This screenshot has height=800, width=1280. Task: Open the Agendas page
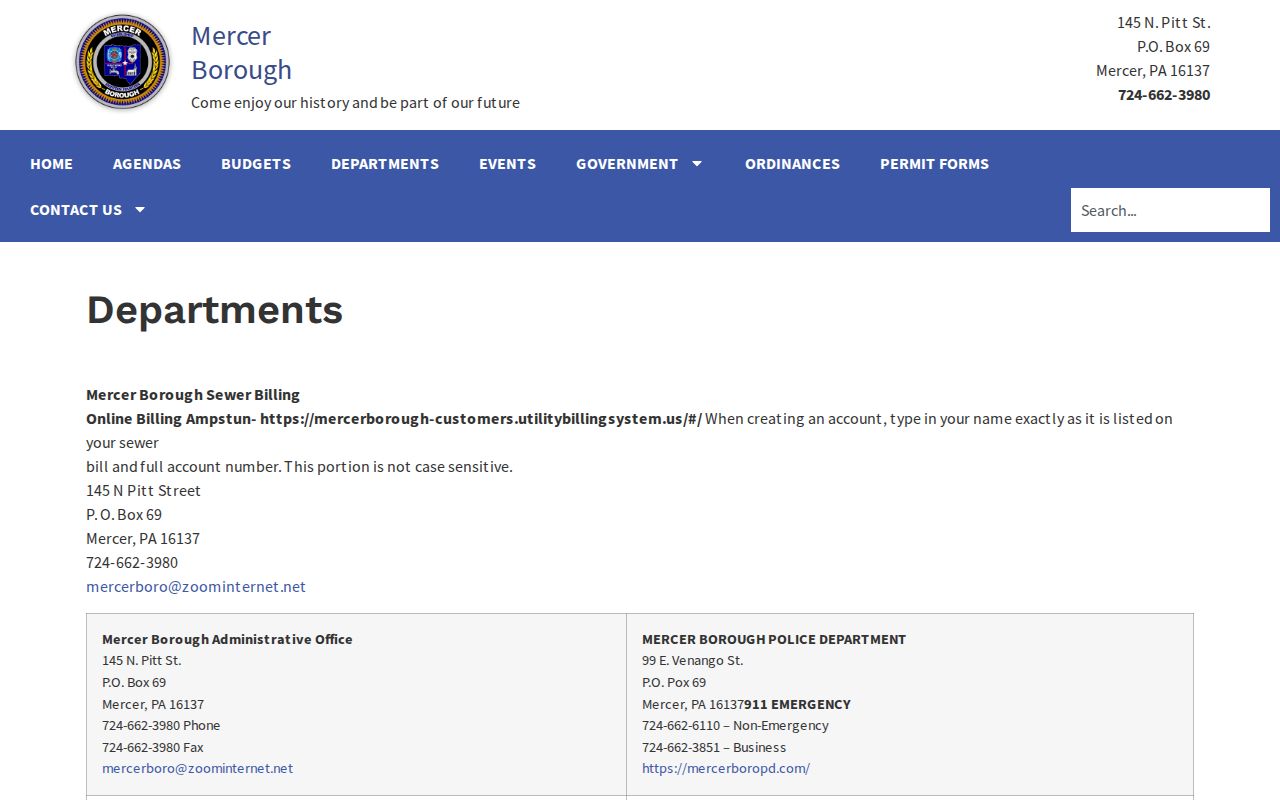click(147, 164)
